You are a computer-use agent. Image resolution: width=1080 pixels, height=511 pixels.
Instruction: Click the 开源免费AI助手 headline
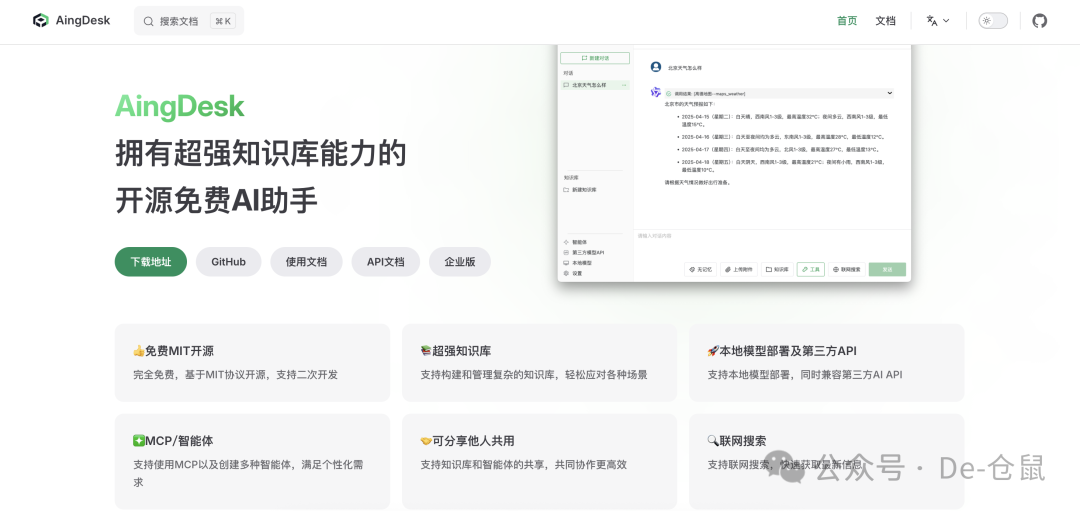pyautogui.click(x=216, y=200)
